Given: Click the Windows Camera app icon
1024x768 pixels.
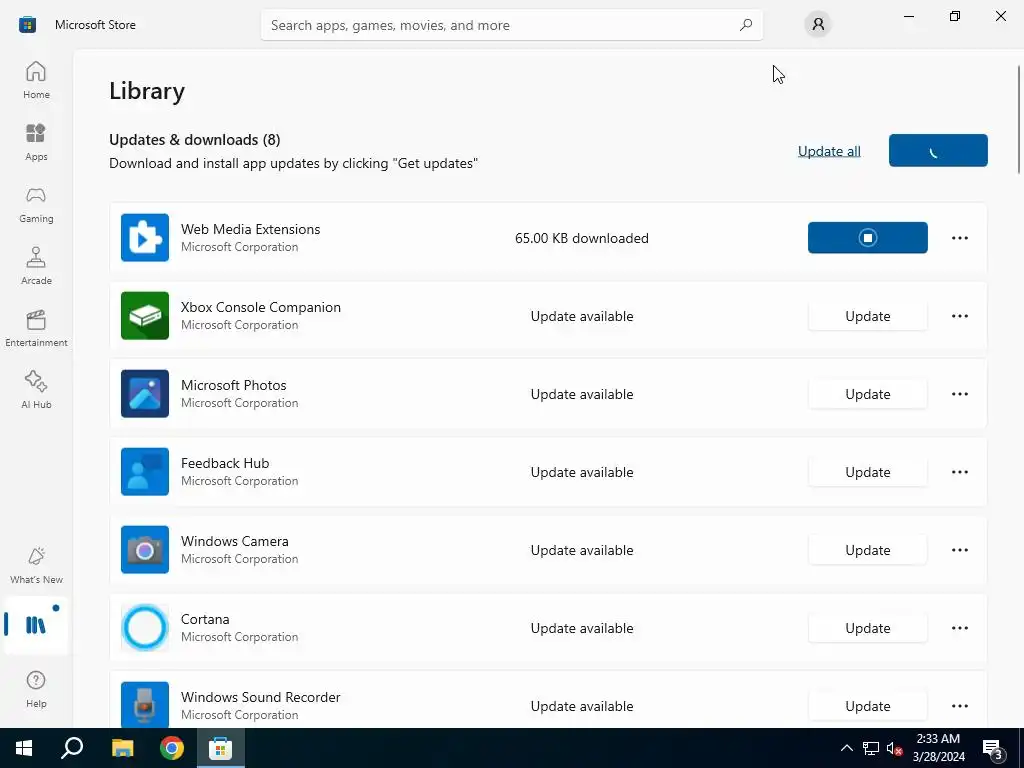Looking at the screenshot, I should pyautogui.click(x=145, y=550).
